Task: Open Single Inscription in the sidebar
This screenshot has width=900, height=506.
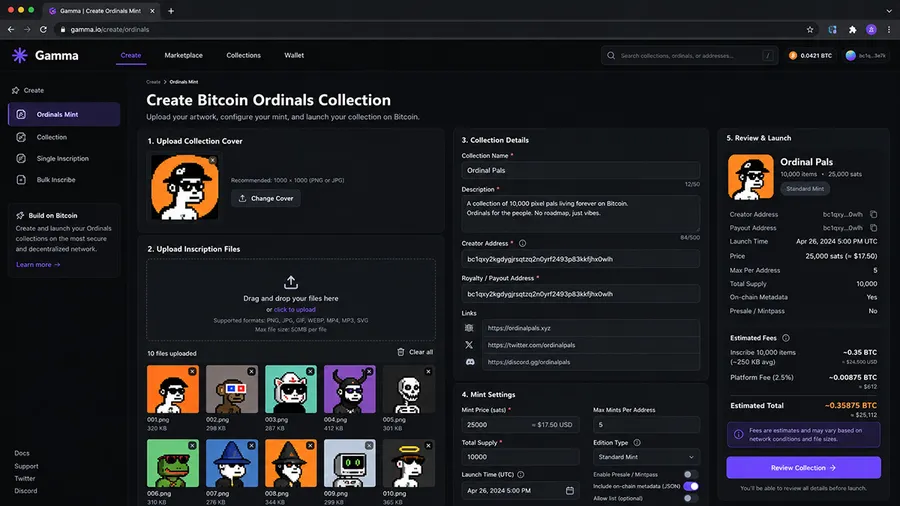Action: click(64, 158)
